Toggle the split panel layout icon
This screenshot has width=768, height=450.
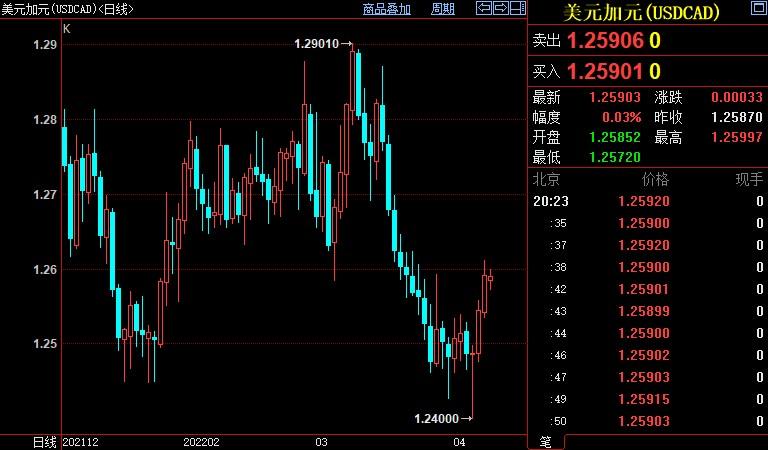pyautogui.click(x=515, y=9)
